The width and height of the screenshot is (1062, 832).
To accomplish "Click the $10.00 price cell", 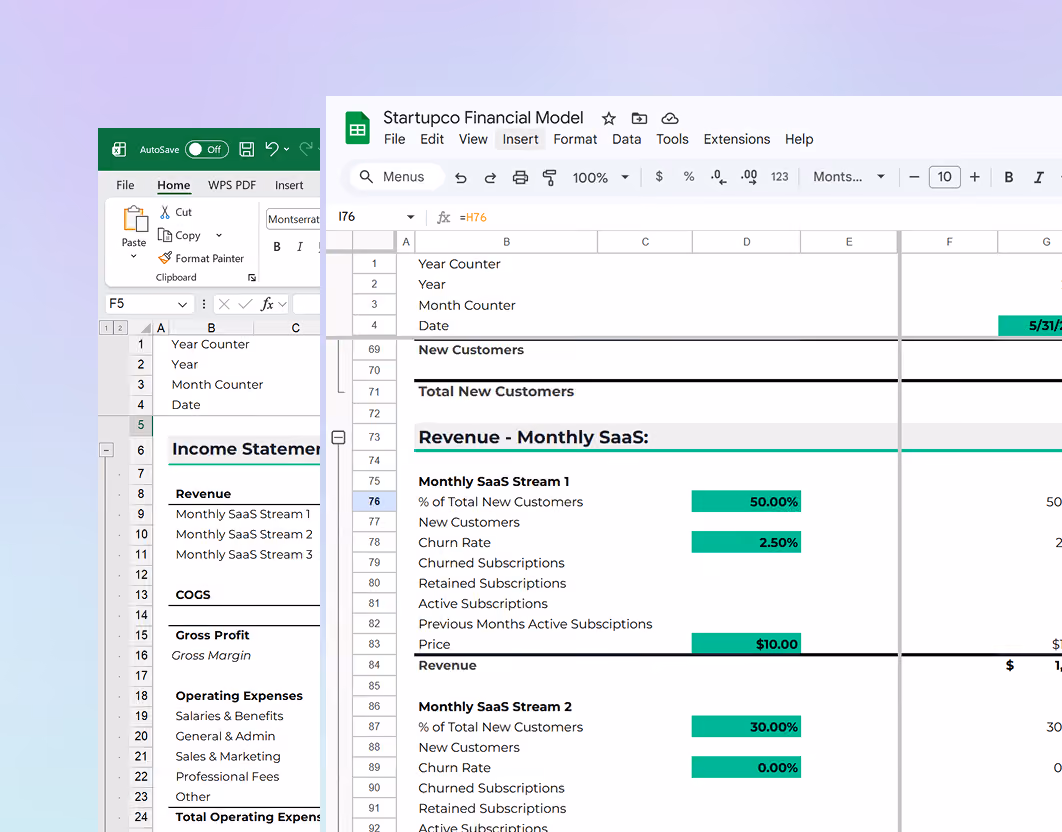I will (746, 644).
